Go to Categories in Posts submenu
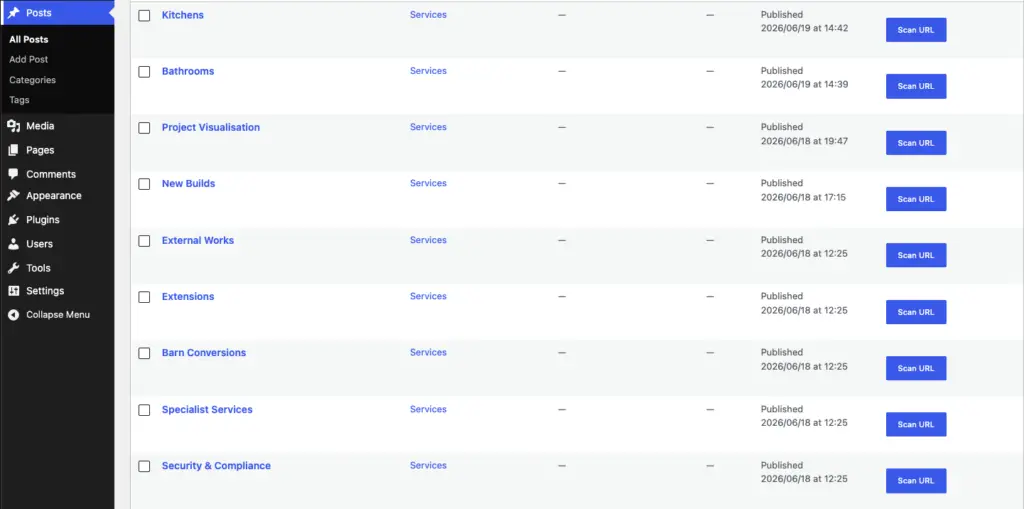Screen dimensions: 1024x509 click(x=33, y=80)
